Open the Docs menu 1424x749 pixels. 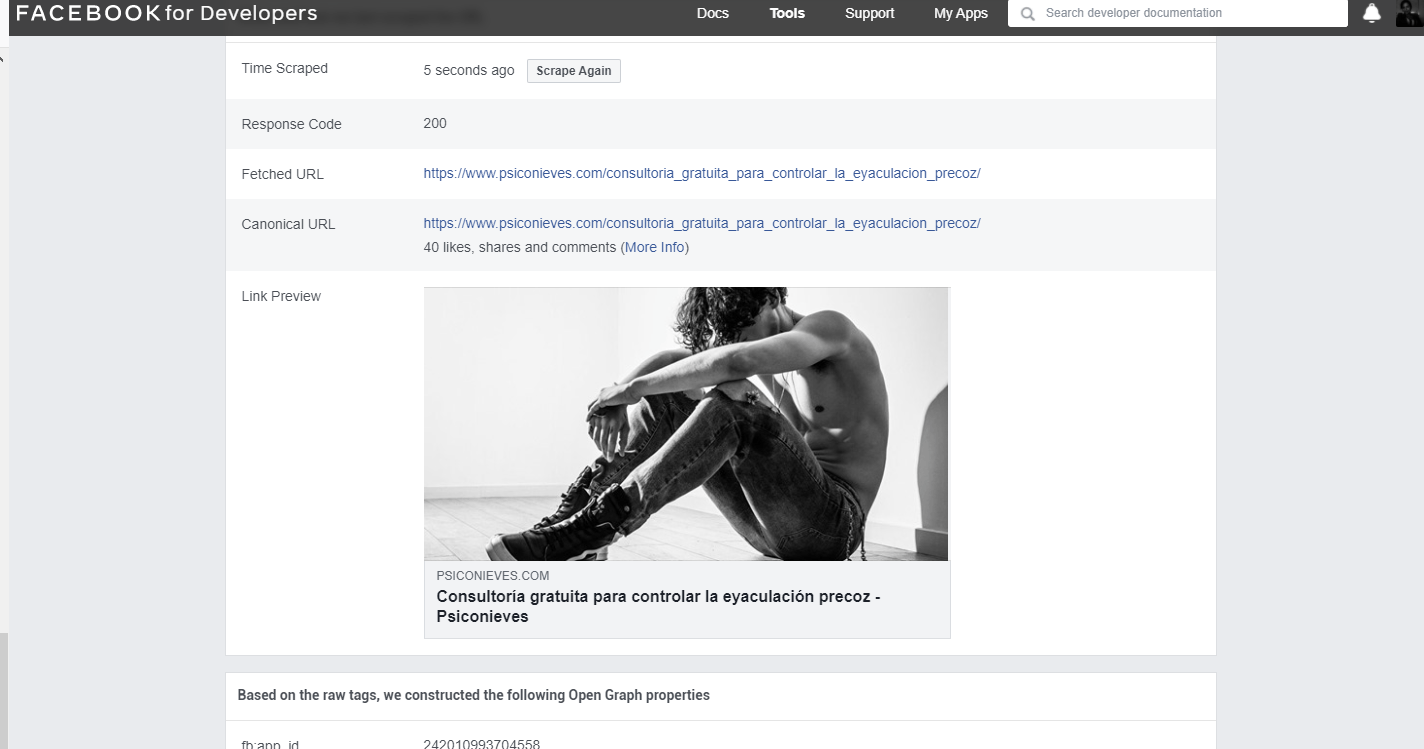pos(713,13)
